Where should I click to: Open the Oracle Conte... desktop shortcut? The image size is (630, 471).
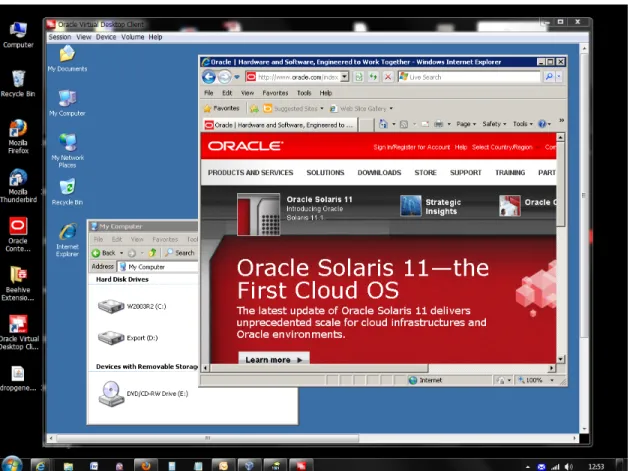point(18,235)
